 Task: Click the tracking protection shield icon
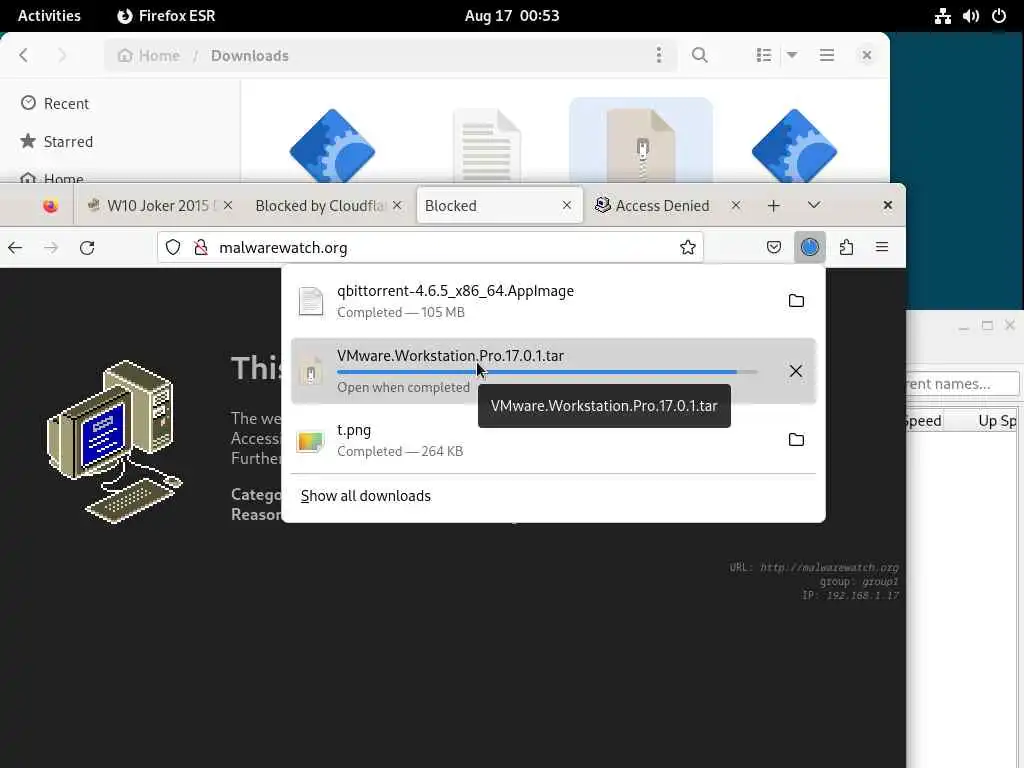click(172, 247)
